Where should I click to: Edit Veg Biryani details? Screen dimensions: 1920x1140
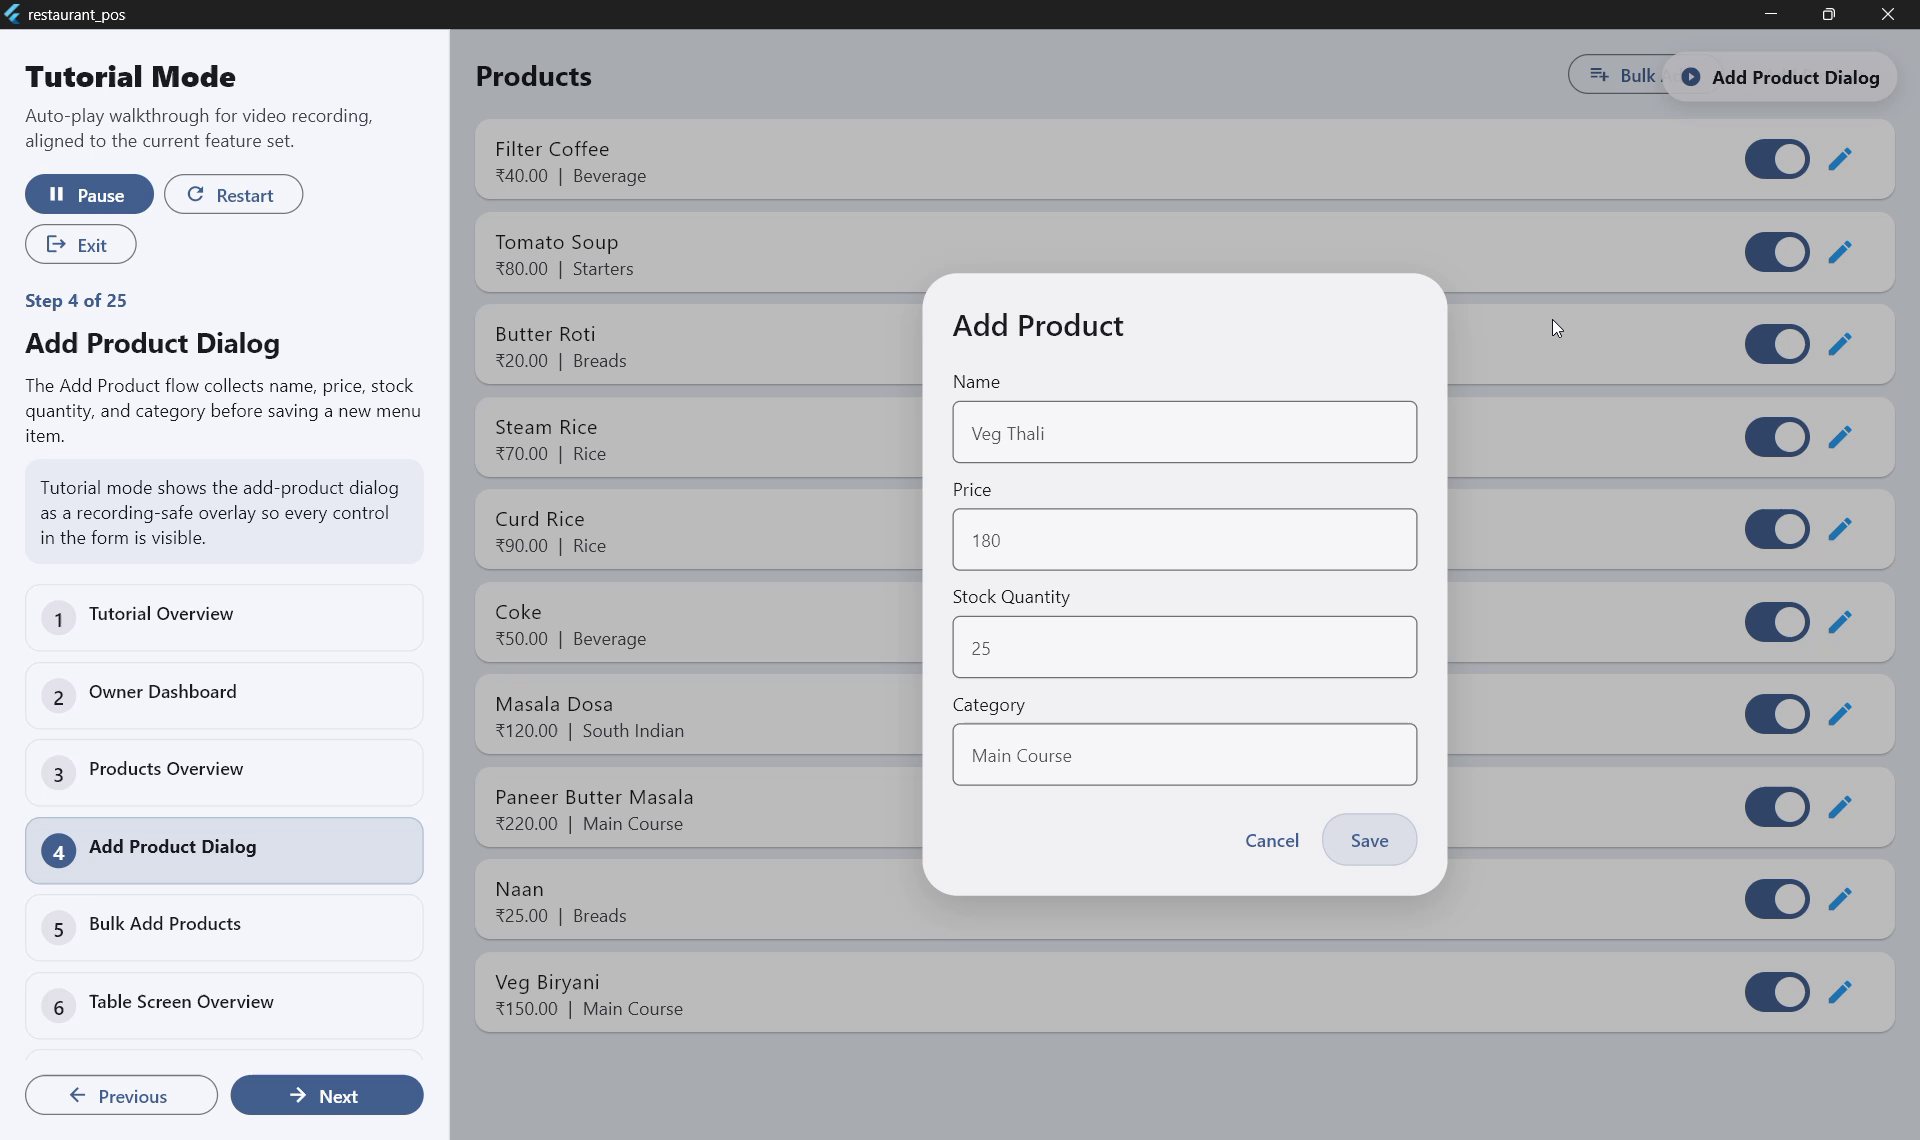1841,992
